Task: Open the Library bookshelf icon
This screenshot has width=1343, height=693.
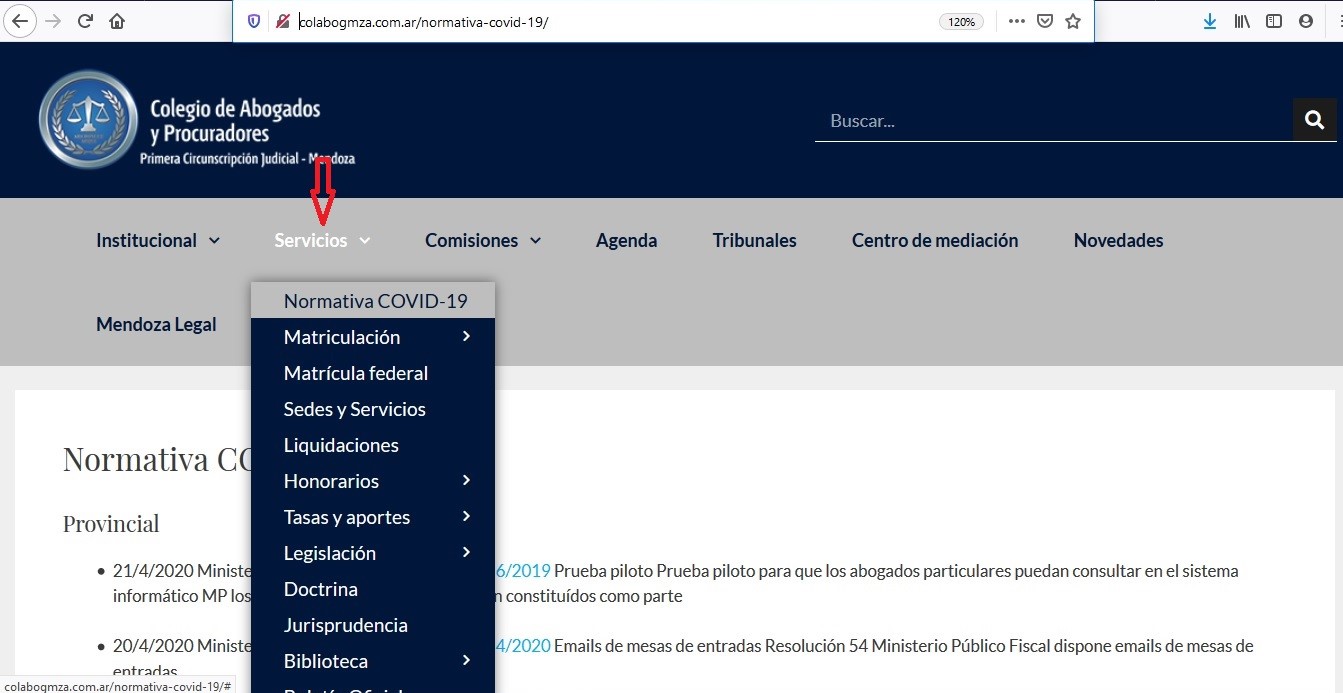Action: click(1241, 21)
